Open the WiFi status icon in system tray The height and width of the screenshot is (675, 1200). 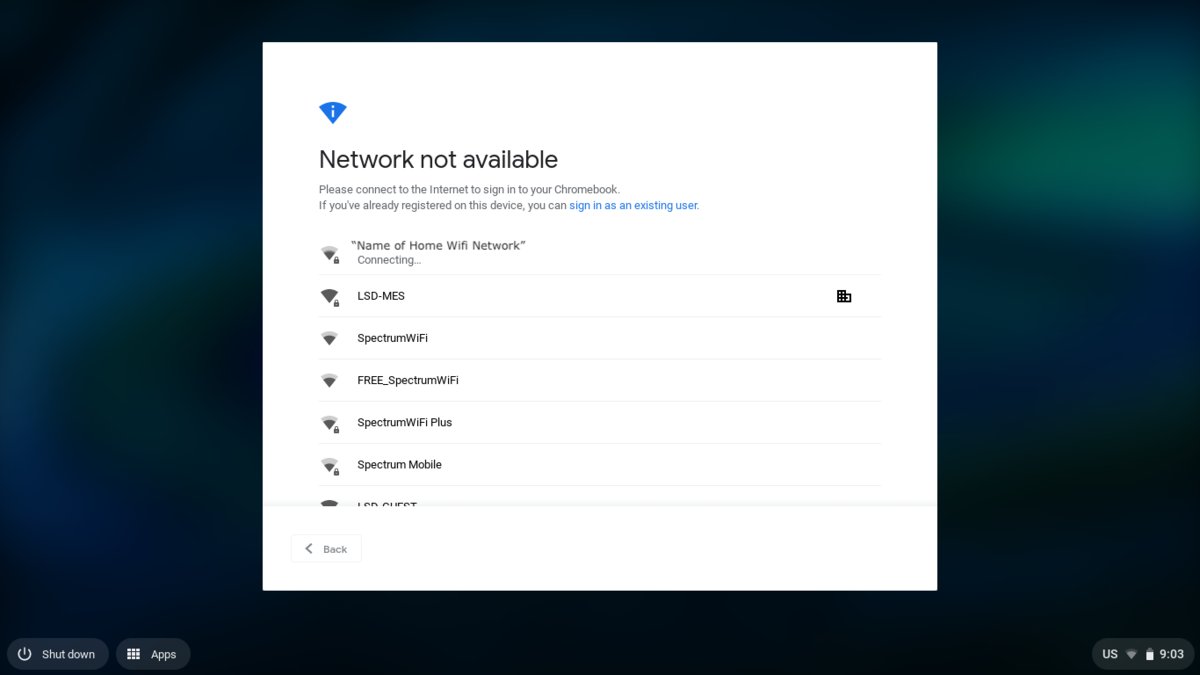point(1132,654)
